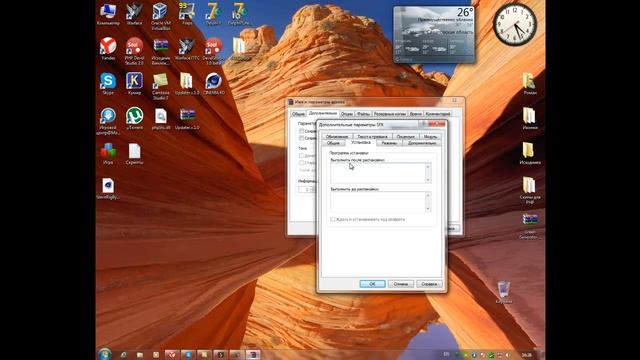This screenshot has height=360, width=640.
Task: Open the Игровой центр@Mail desktop icon
Action: (108, 121)
